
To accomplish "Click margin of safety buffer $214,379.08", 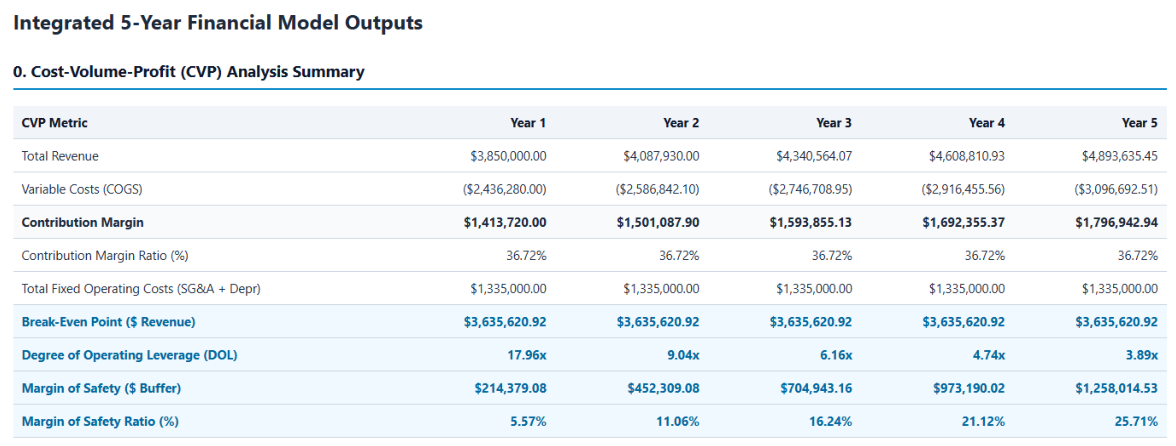I will pos(511,388).
